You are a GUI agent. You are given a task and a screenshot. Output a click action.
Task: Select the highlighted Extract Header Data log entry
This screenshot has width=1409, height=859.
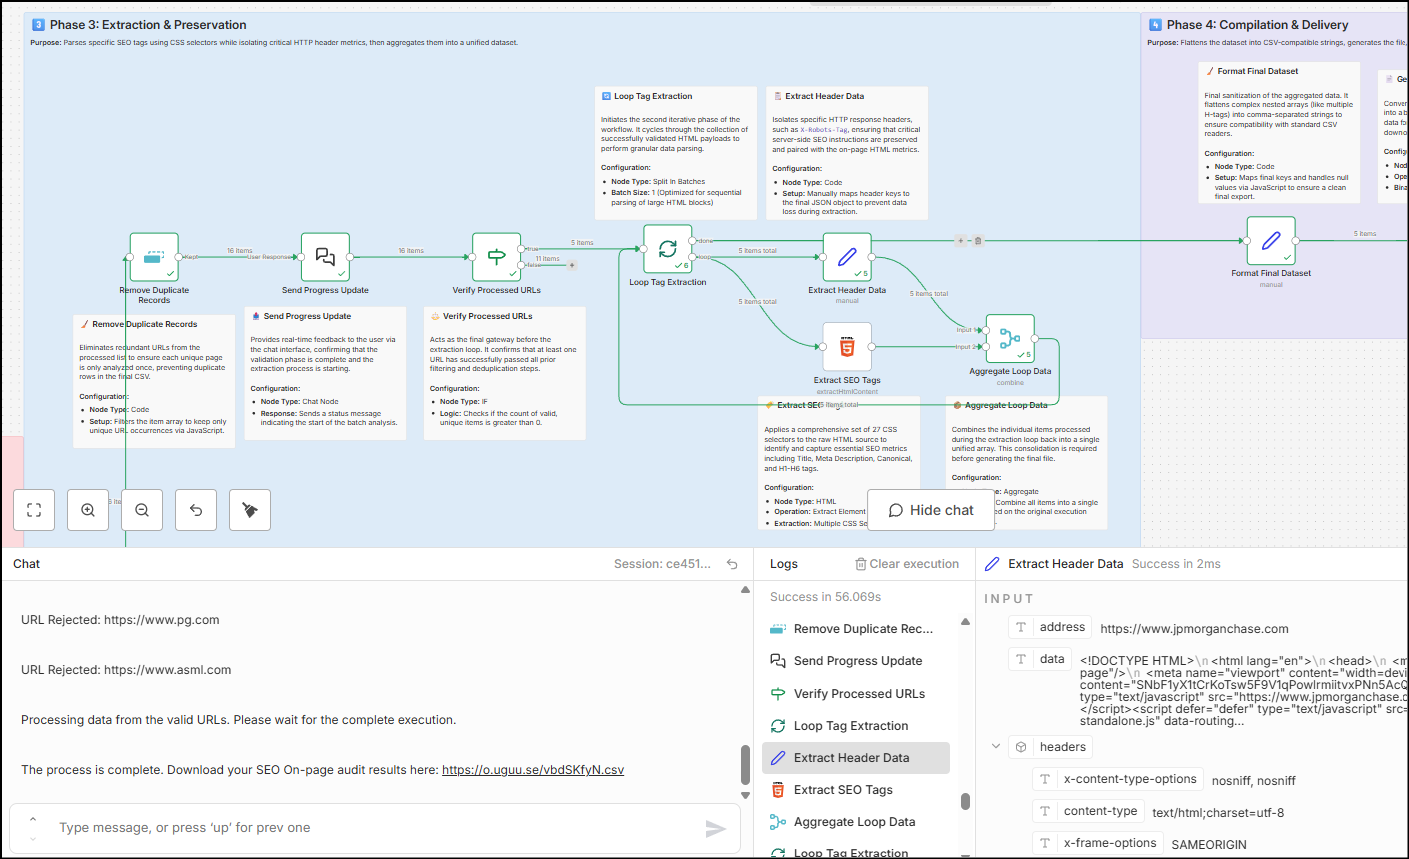tap(856, 758)
